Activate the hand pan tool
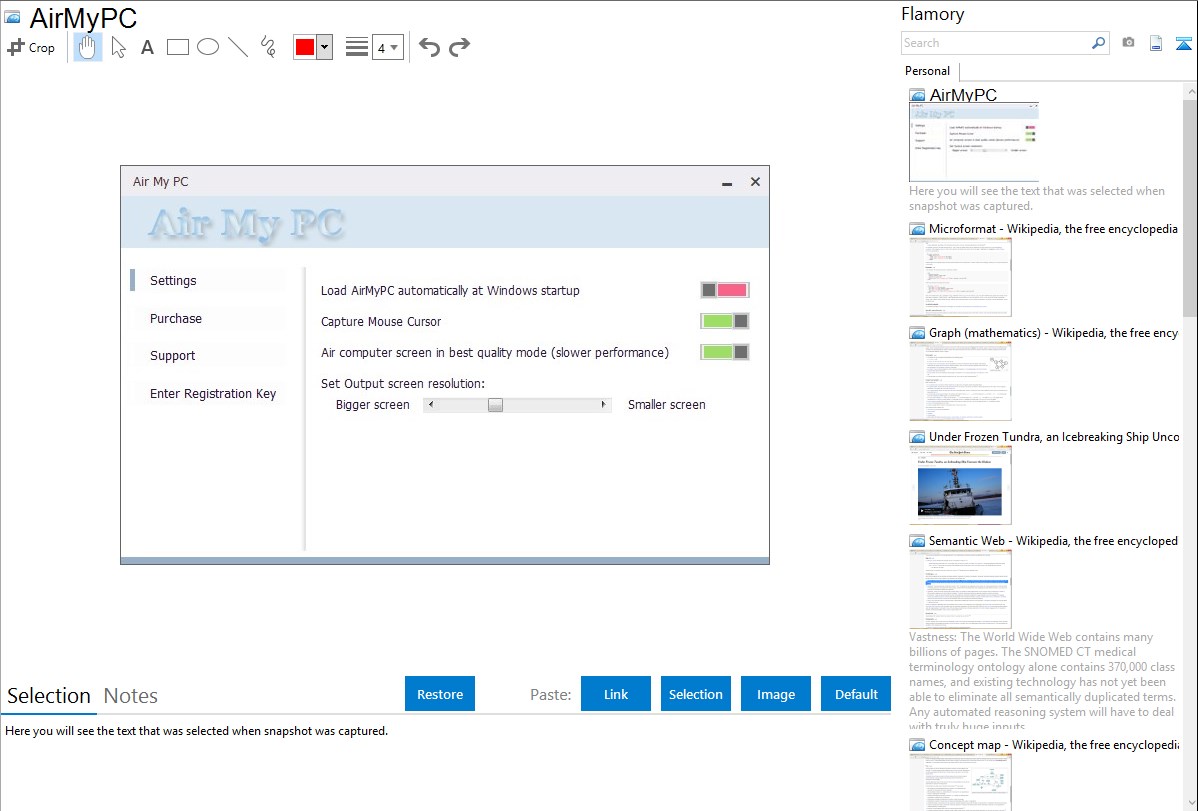This screenshot has width=1198, height=811. (87, 47)
